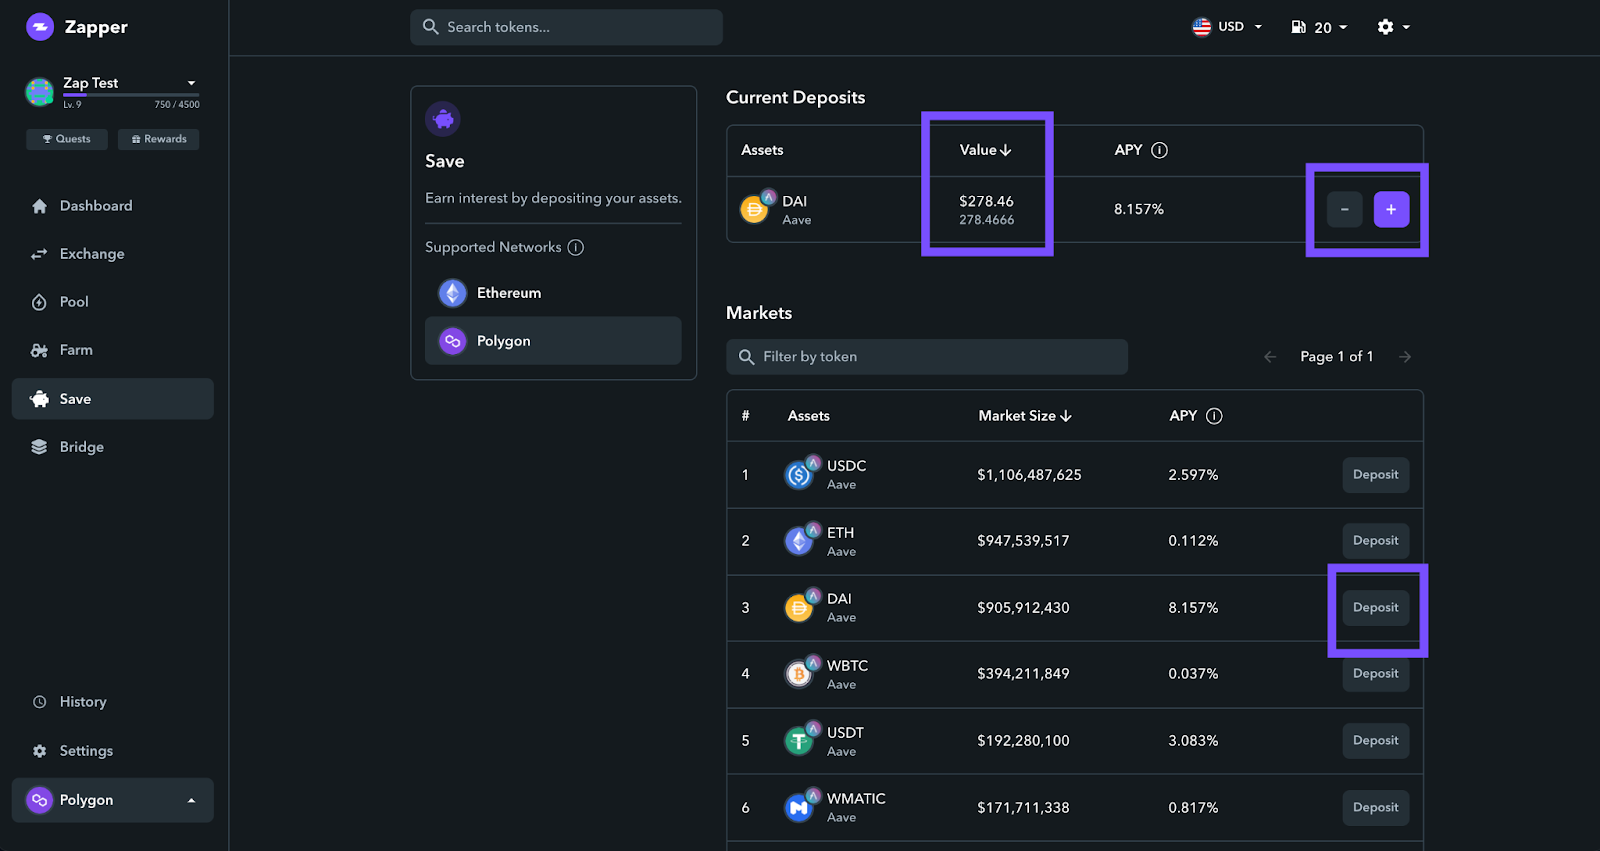1600x851 pixels.
Task: Open the gas price 20 dropdown
Action: tap(1320, 27)
